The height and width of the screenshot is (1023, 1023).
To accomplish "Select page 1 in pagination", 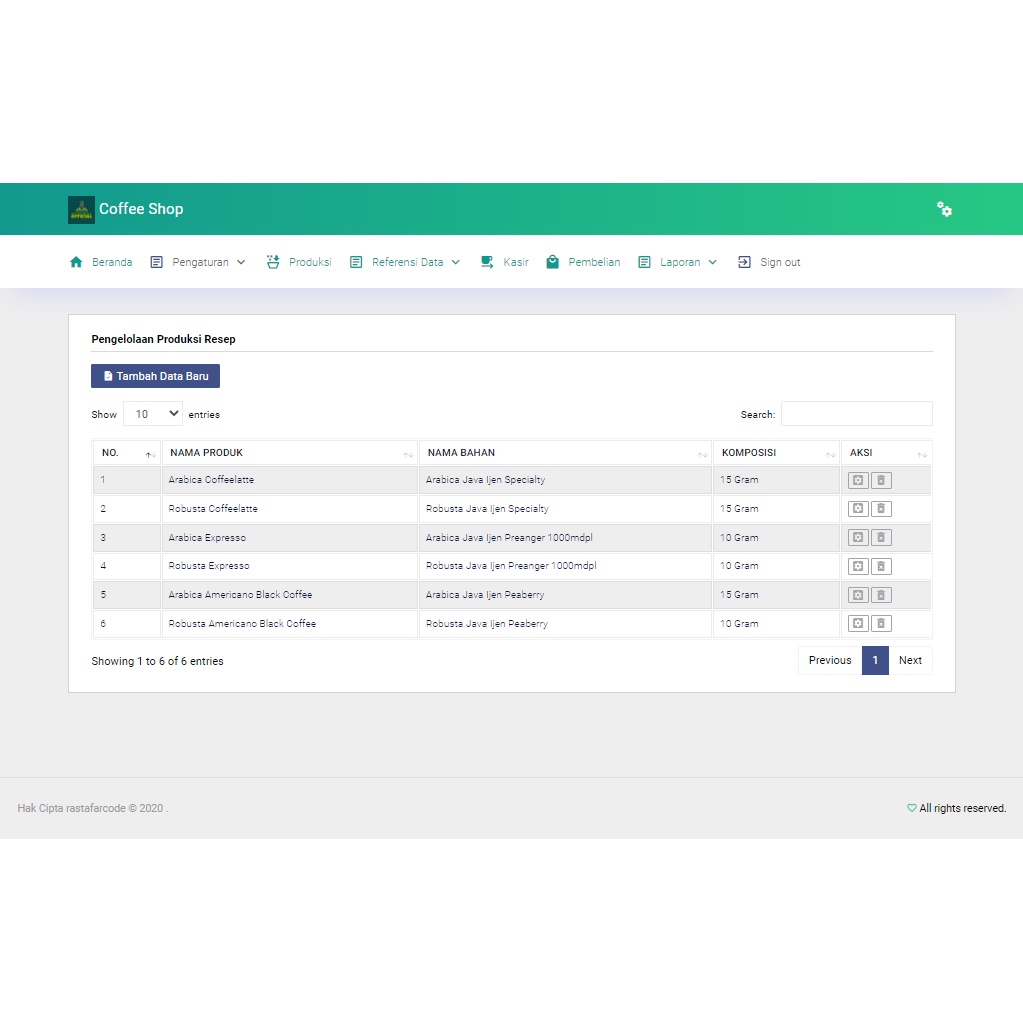I will (x=875, y=660).
